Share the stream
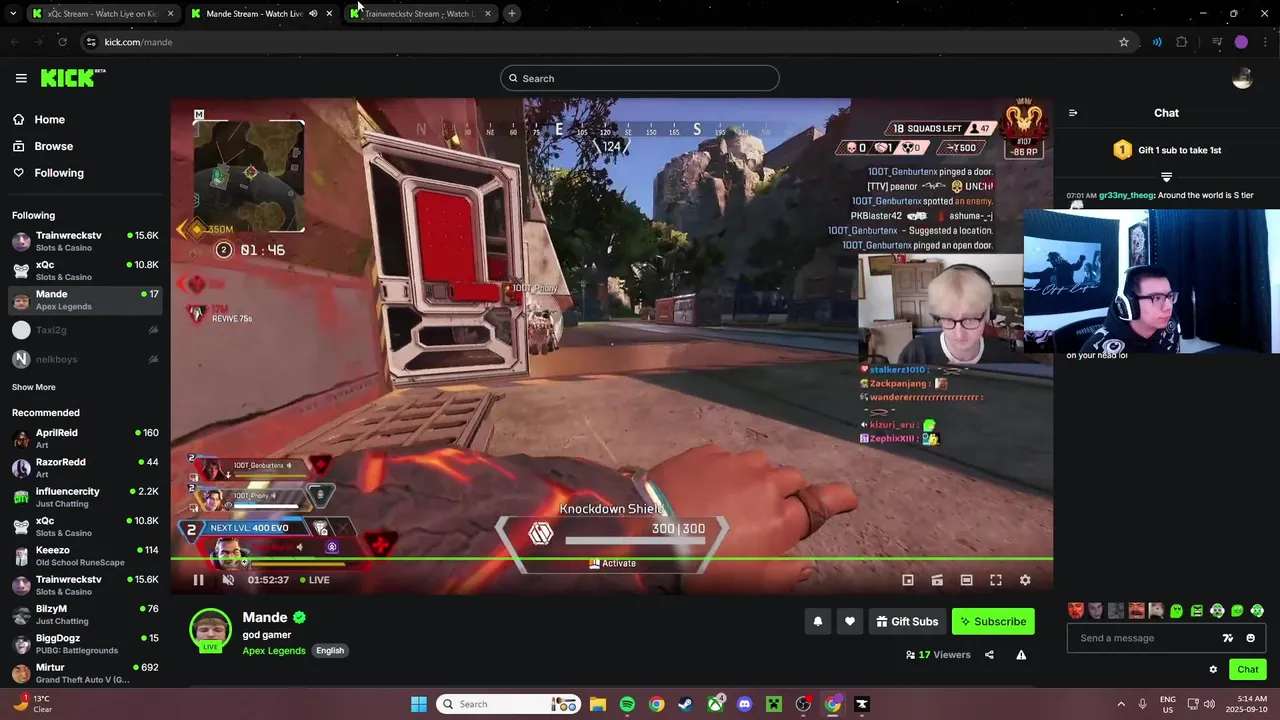 coord(989,655)
